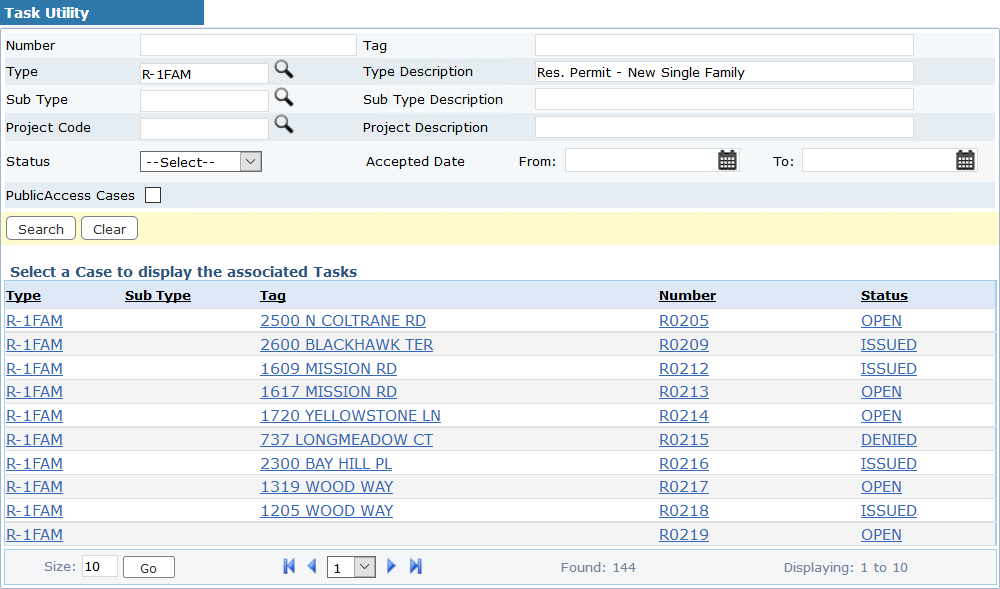1000x589 pixels.
Task: Expand the Status dropdown
Action: pos(201,162)
